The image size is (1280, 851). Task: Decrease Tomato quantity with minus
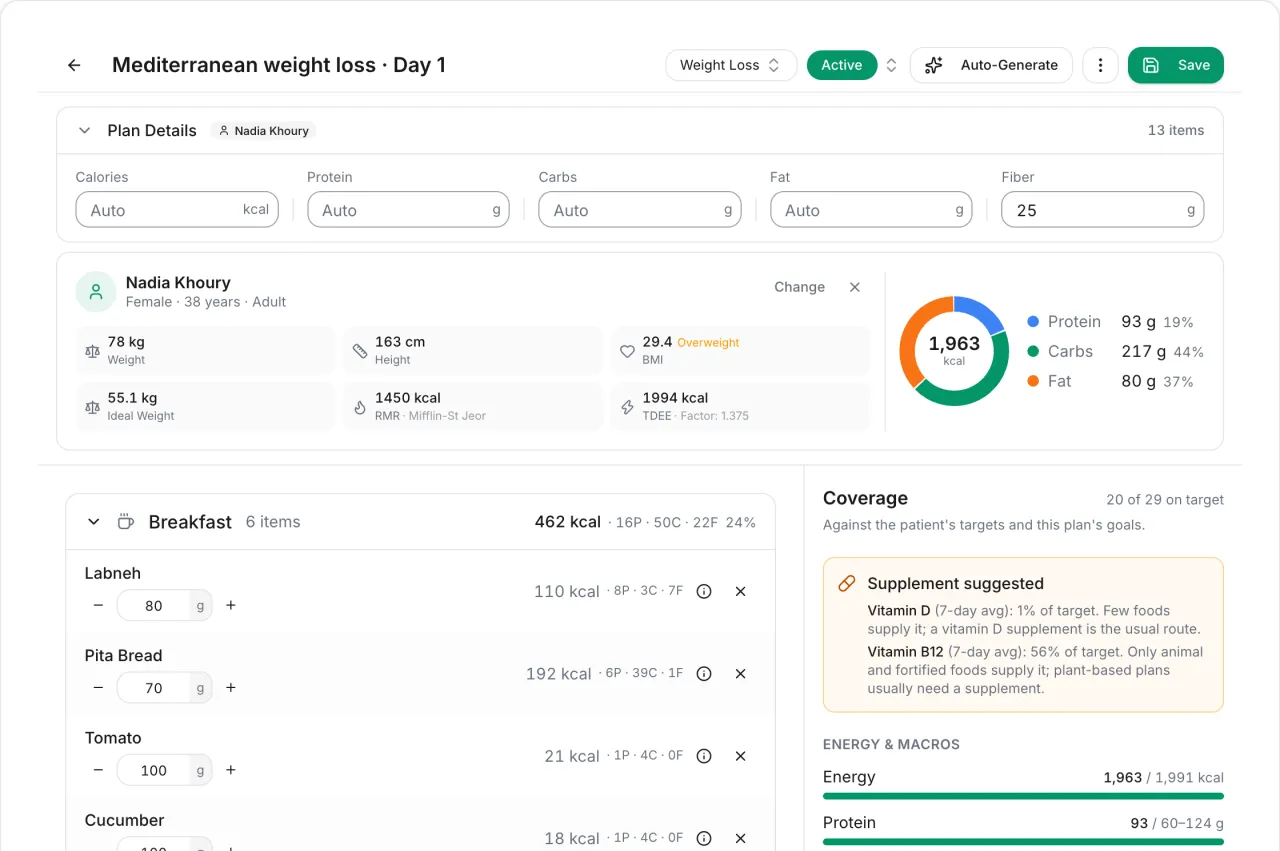point(98,770)
